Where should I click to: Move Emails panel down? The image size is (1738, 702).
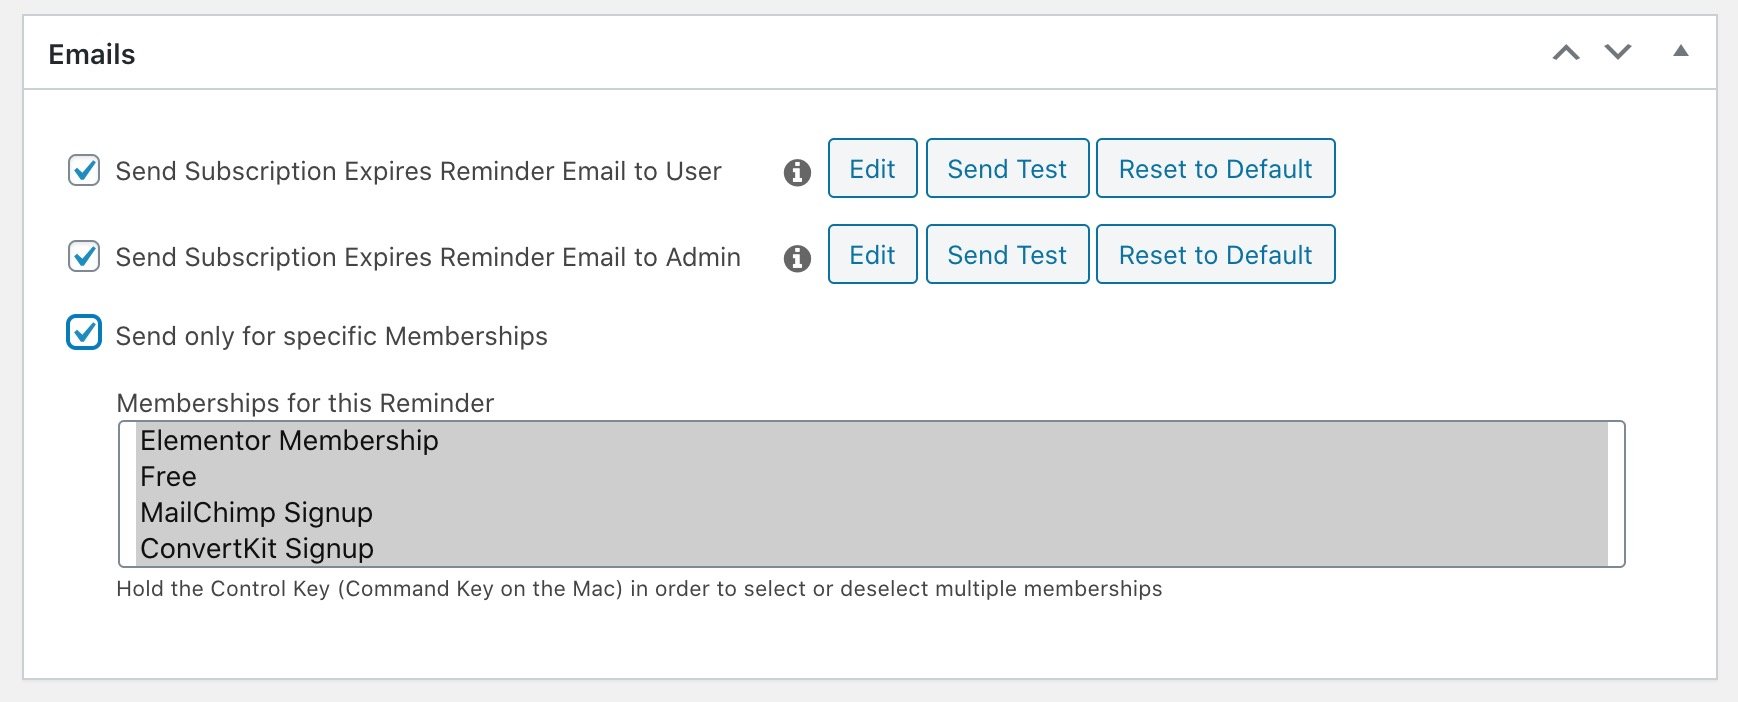(x=1618, y=52)
